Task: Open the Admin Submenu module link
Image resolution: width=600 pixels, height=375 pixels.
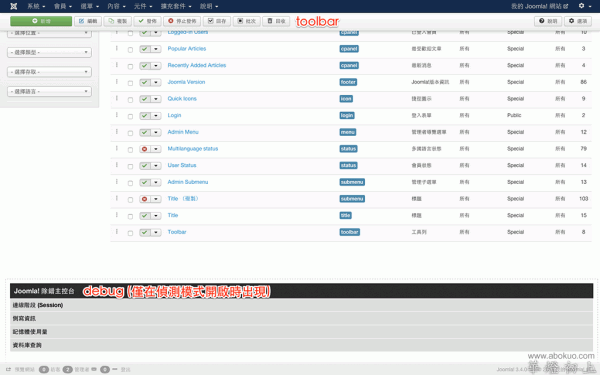Action: (x=188, y=182)
